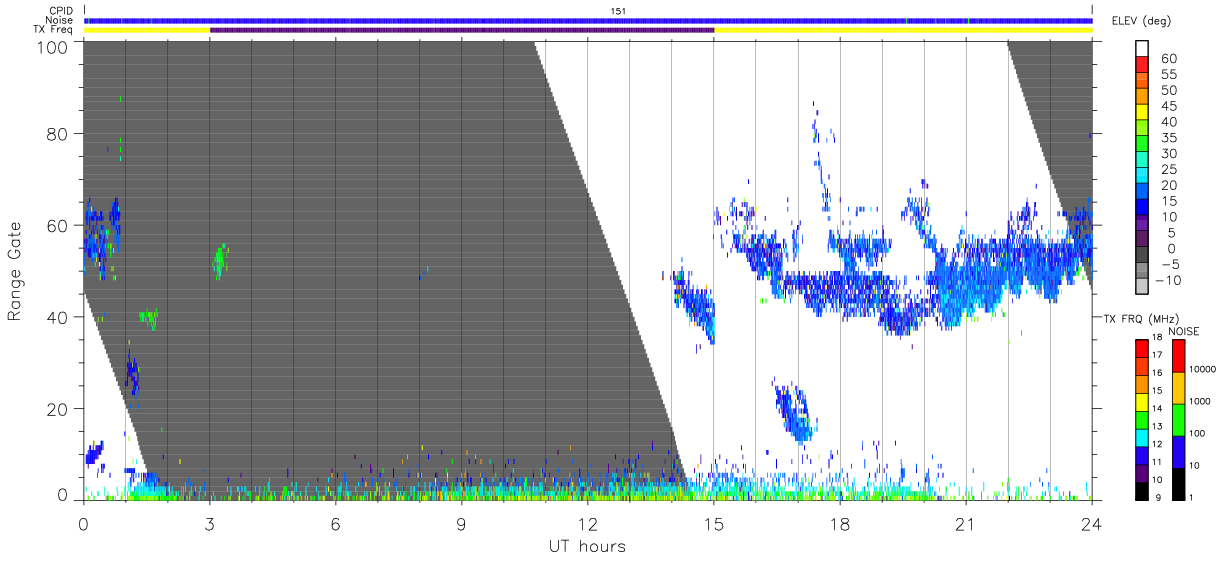Pick the red top swatch of NOISE colorbar
Image resolution: width=1228 pixels, height=567 pixels.
click(1177, 356)
